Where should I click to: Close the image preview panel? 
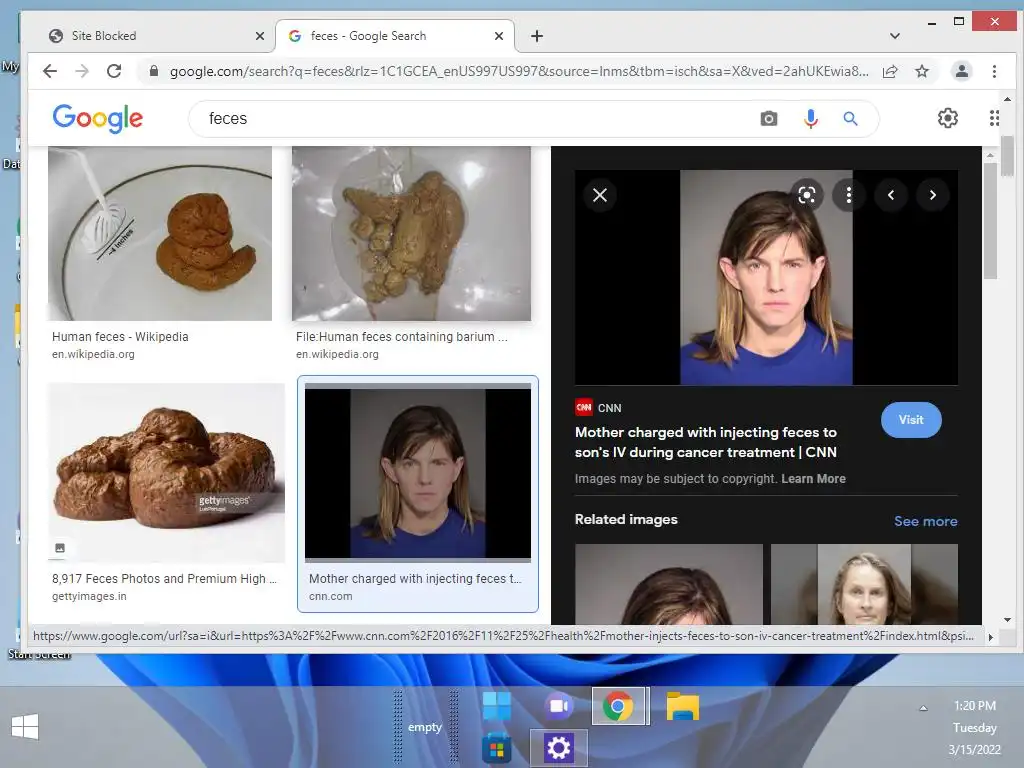tap(600, 195)
